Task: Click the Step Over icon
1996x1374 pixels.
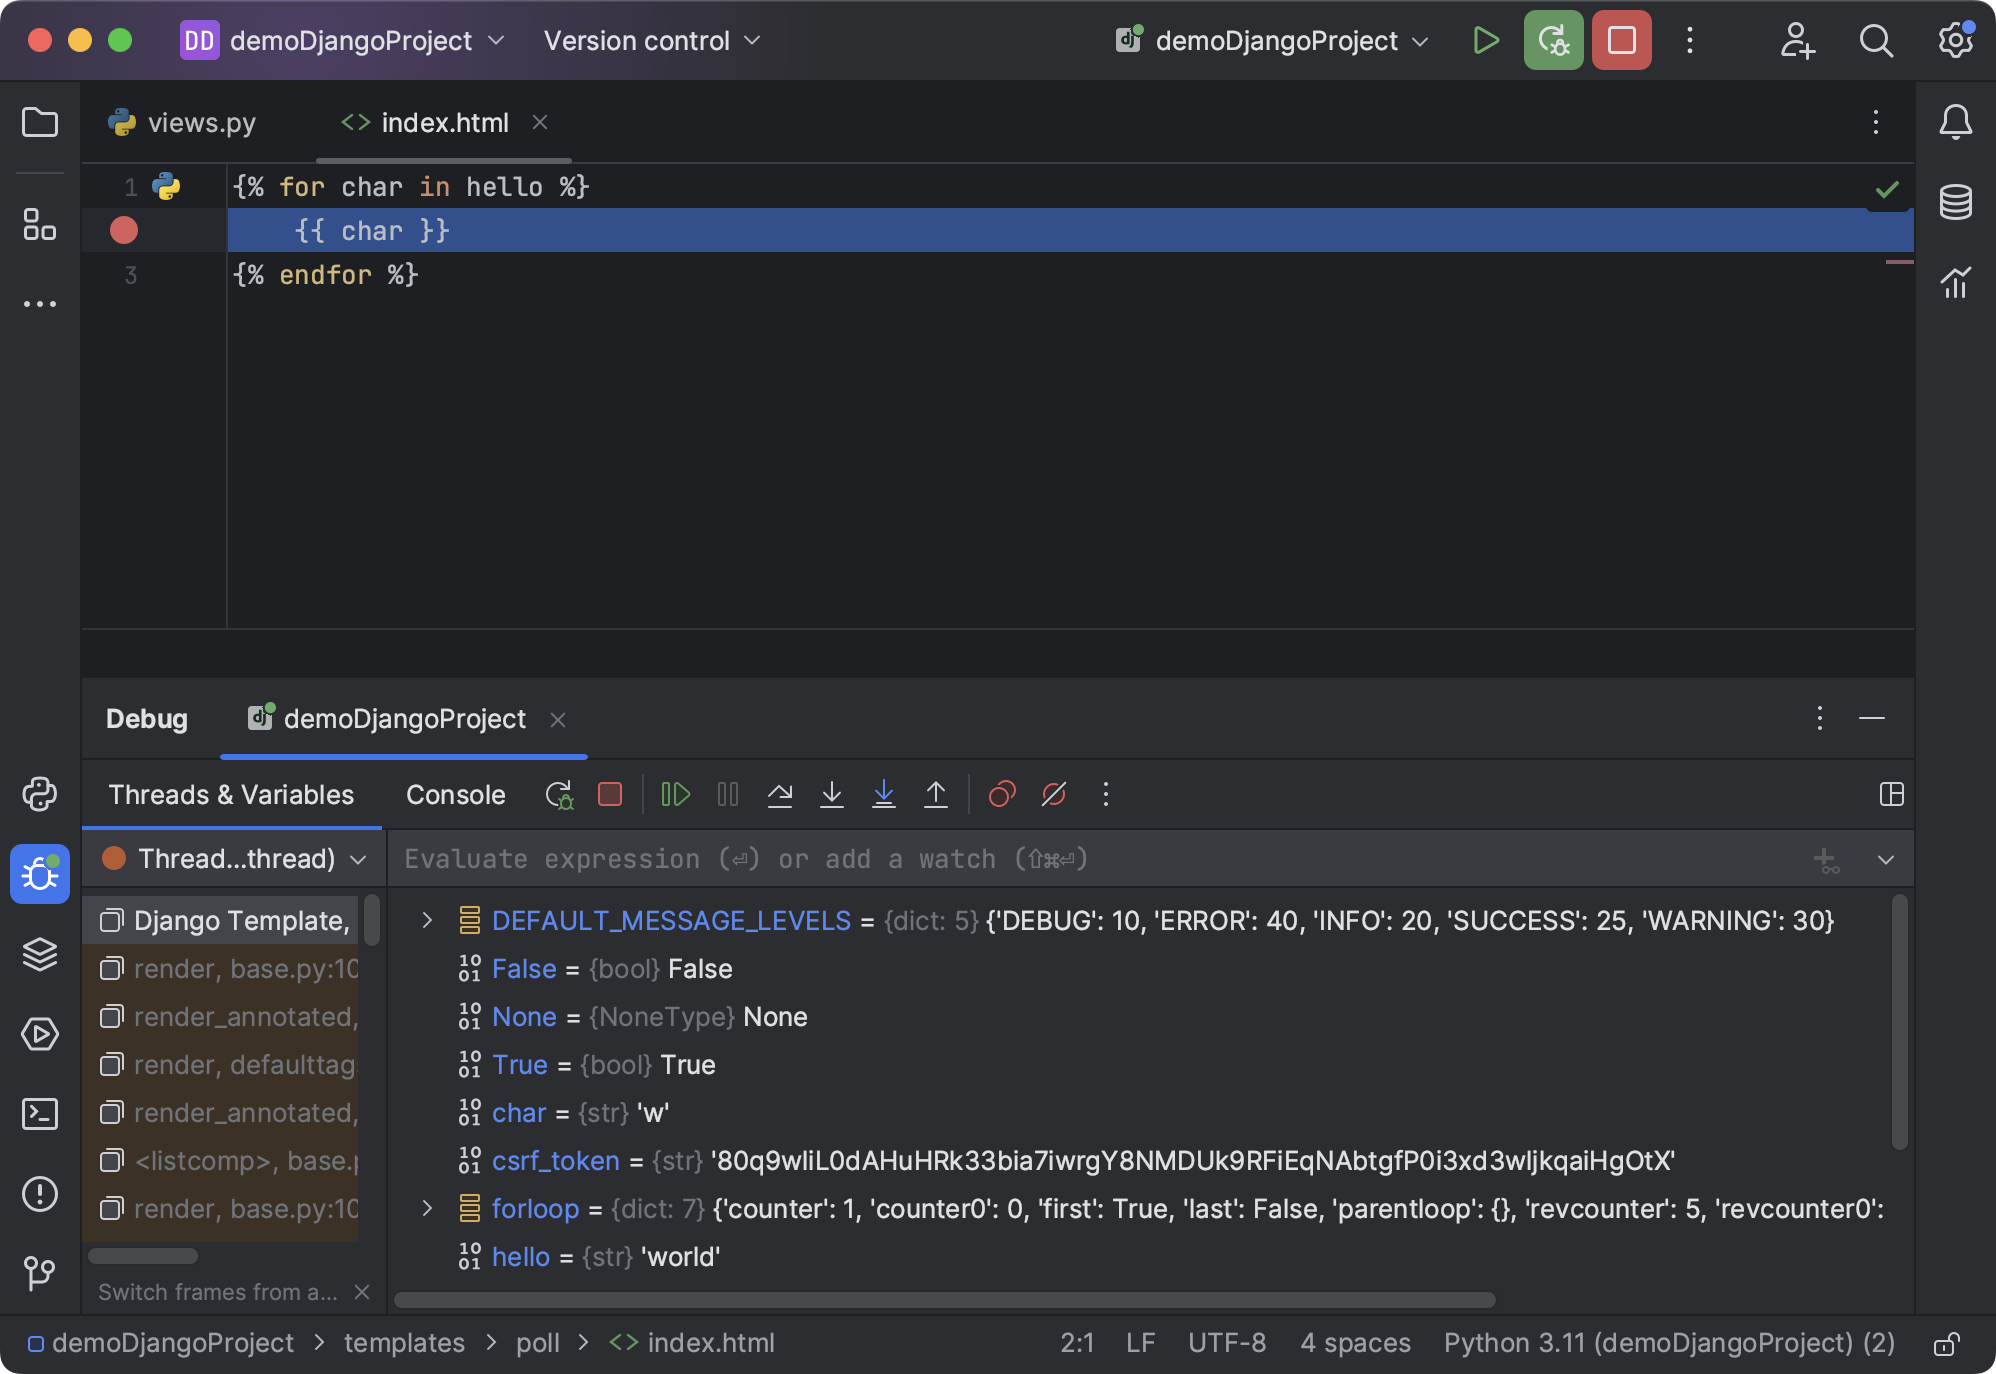Action: (780, 795)
